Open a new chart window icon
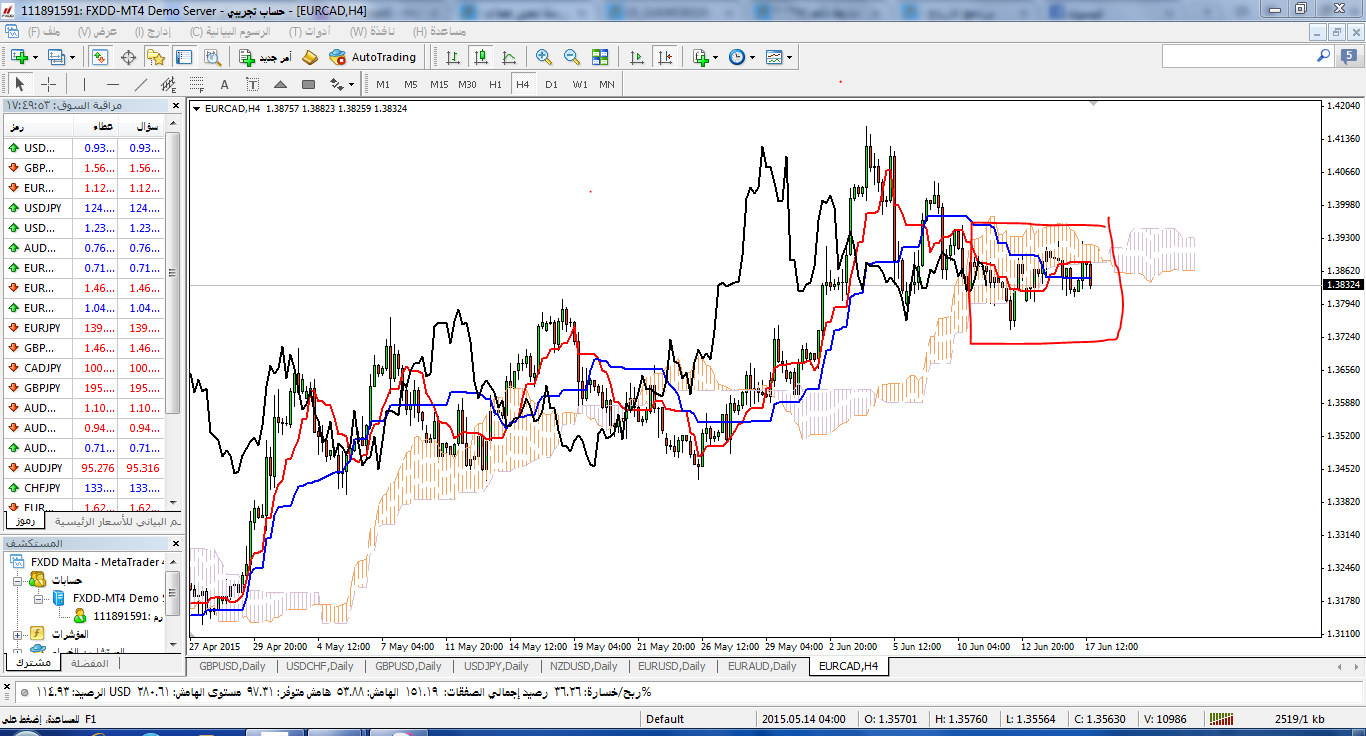Image resolution: width=1366 pixels, height=736 pixels. tap(19, 57)
